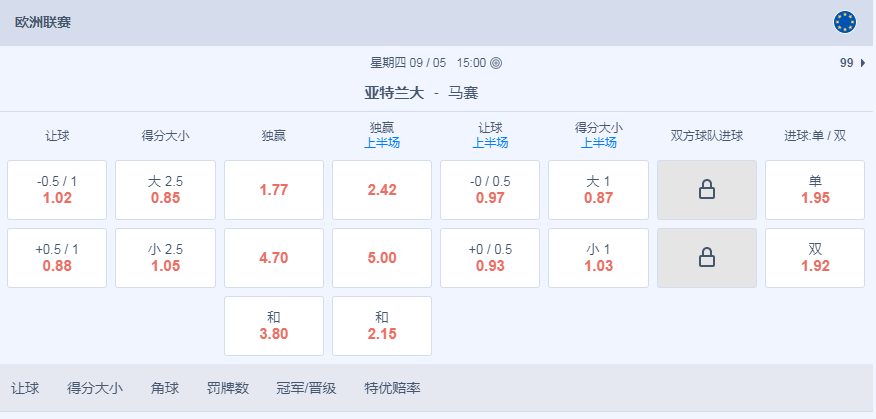
Task: Select the 双 even goals 1.92
Action: click(x=815, y=258)
